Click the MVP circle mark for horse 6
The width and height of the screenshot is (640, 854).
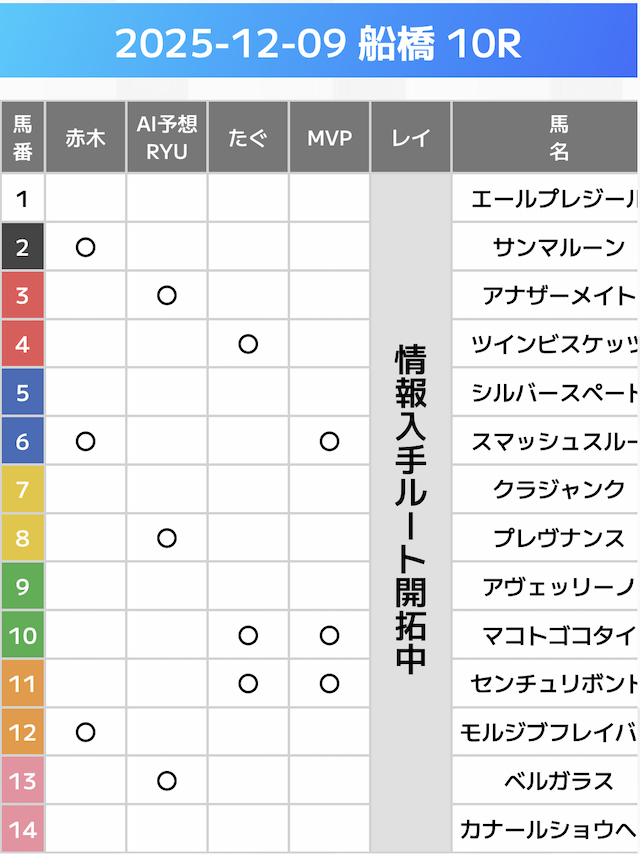329,441
